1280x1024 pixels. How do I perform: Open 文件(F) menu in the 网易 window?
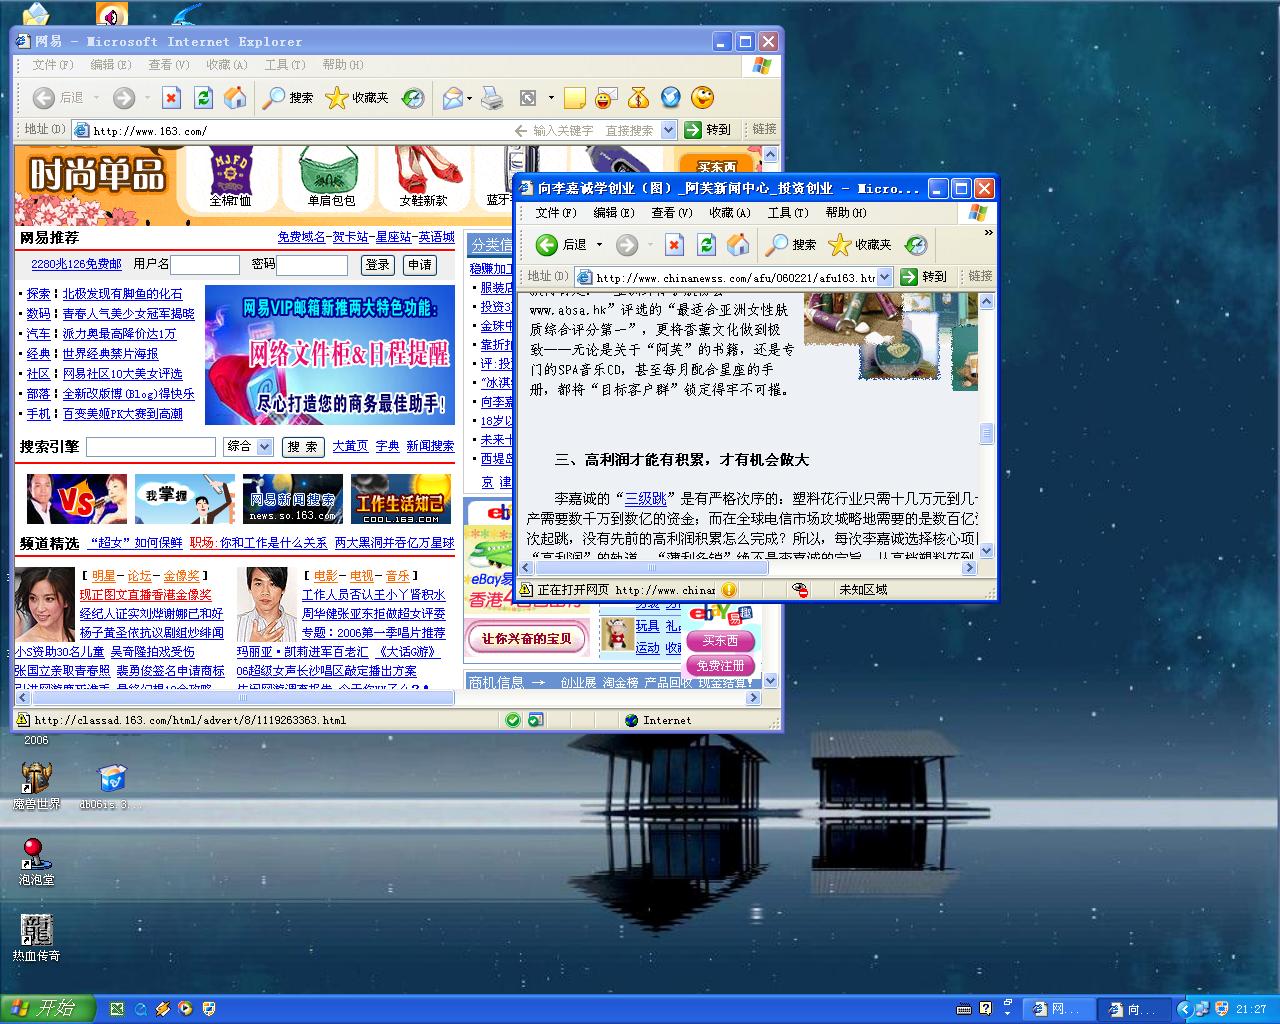[x=52, y=65]
